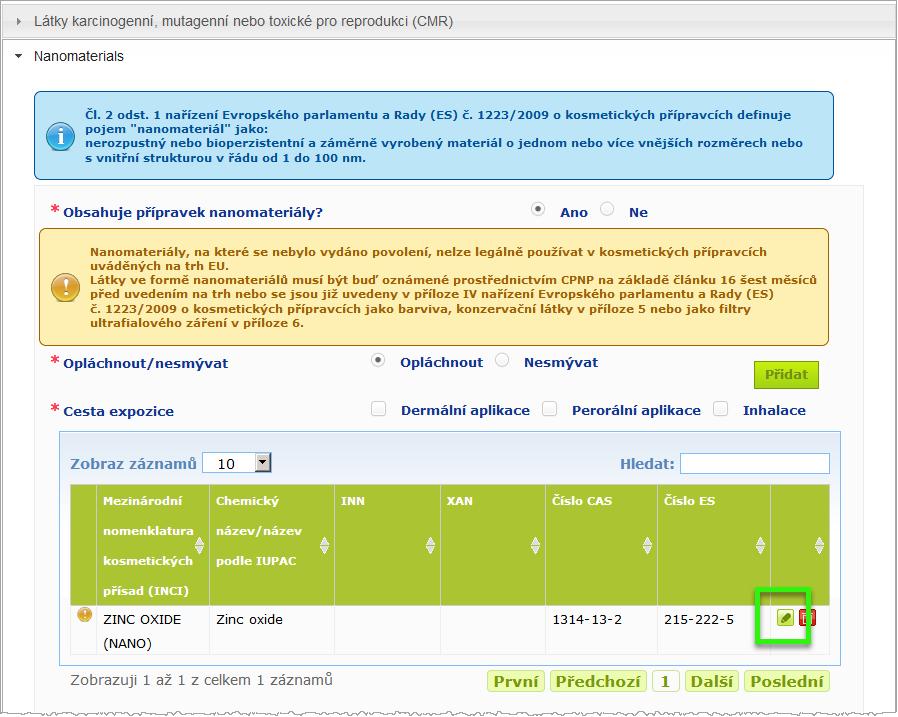This screenshot has width=898, height=717.
Task: Click the Zobrazuji 1 až 1 records status text
Action: pyautogui.click(x=201, y=680)
